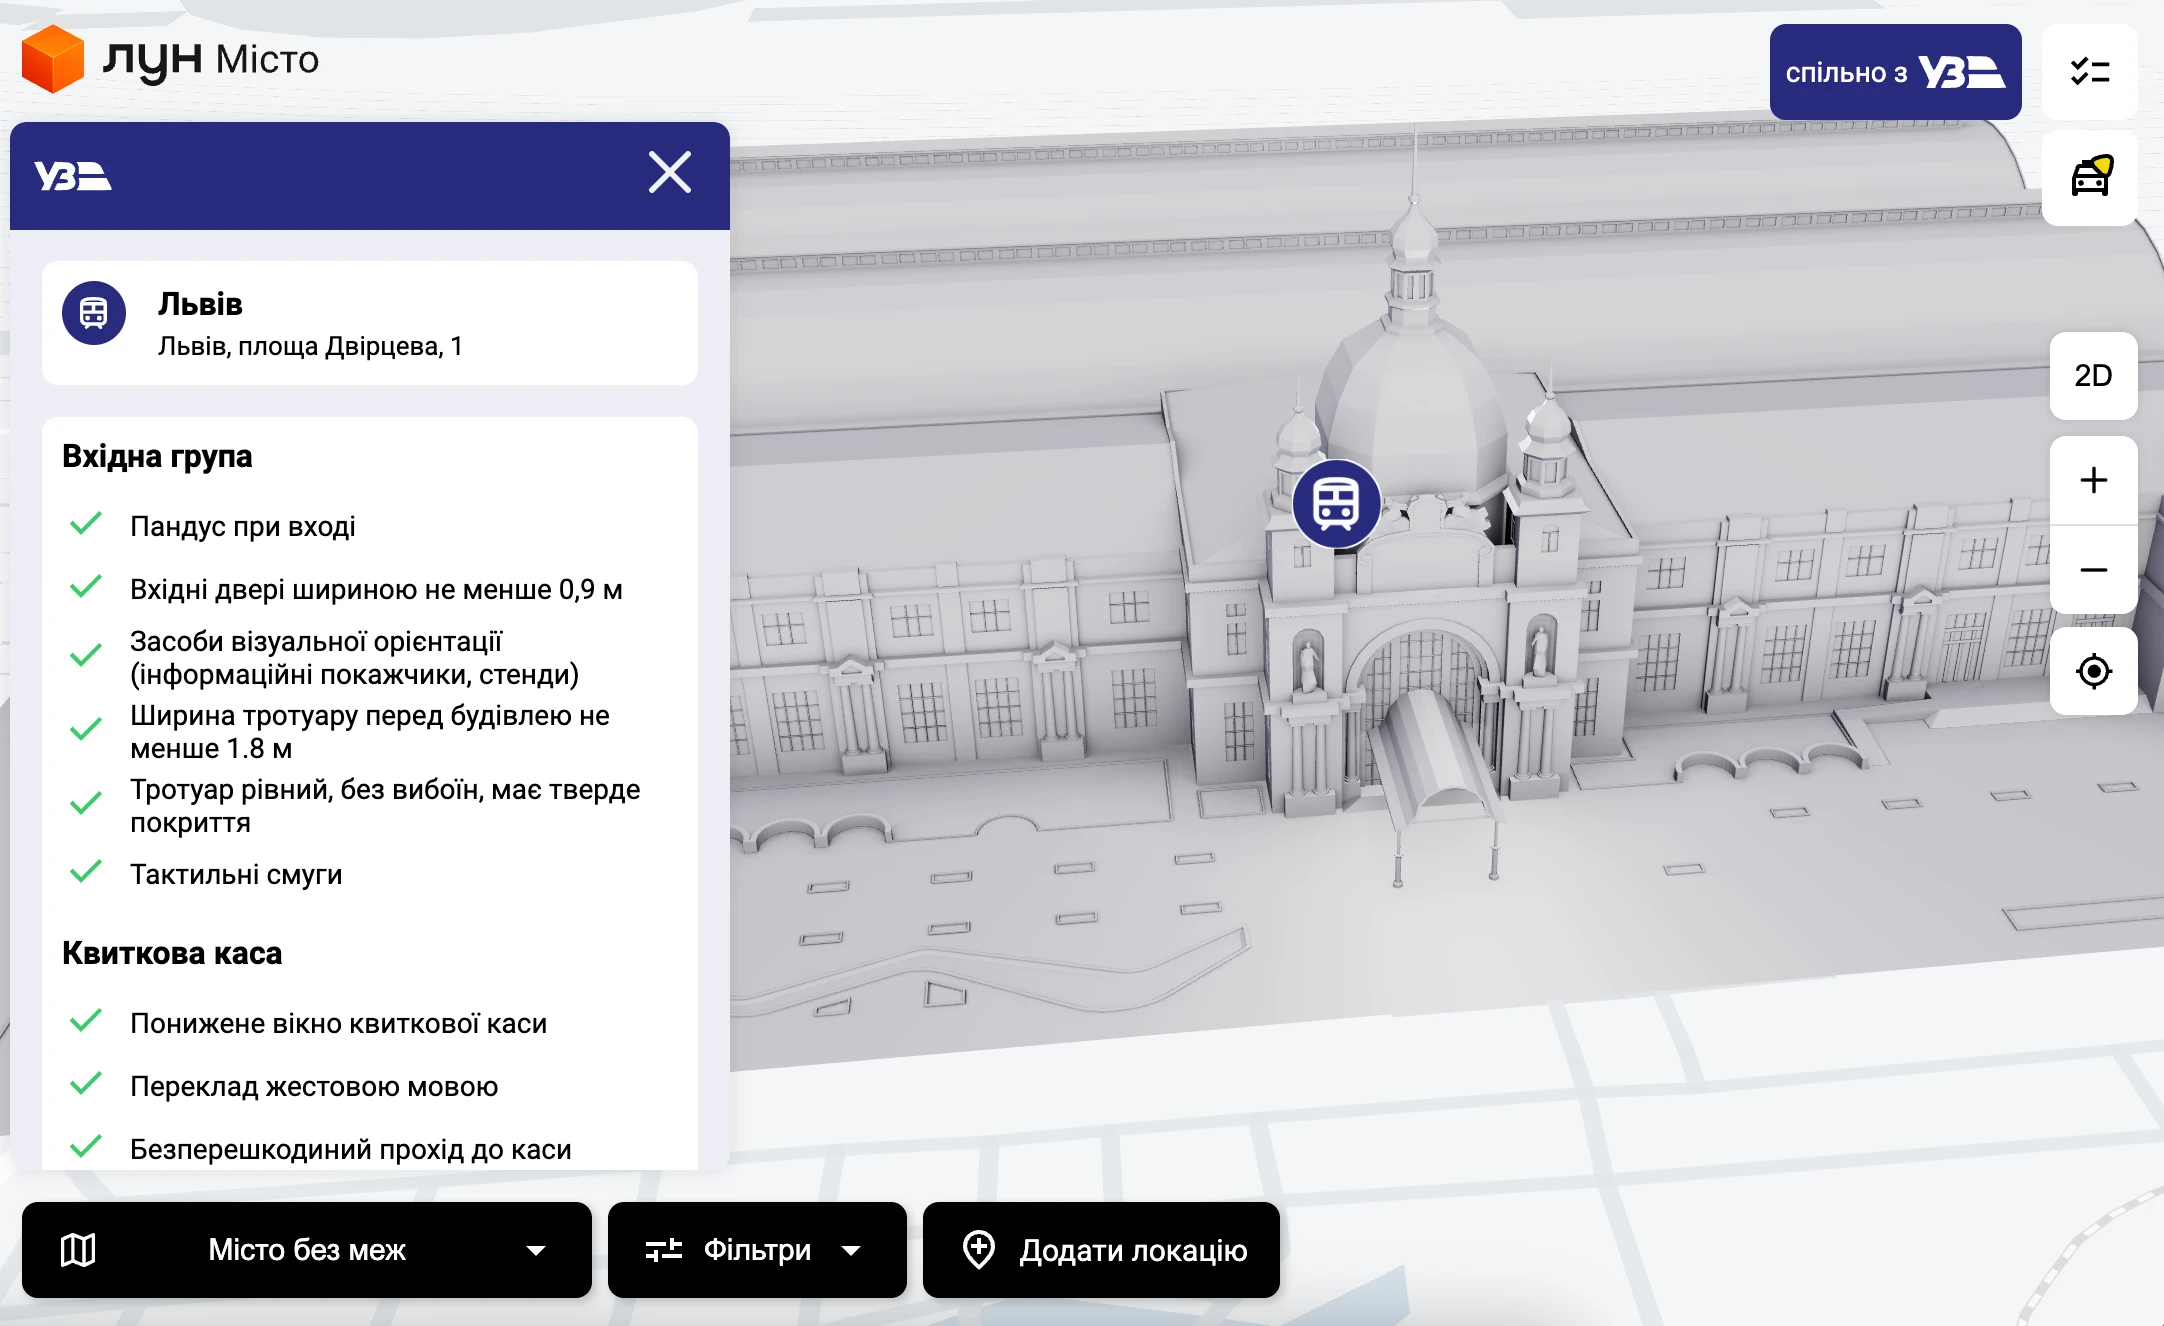Click the Фільтри dropdown arrow
Screen dimensions: 2164x1326
pyautogui.click(x=851, y=1250)
